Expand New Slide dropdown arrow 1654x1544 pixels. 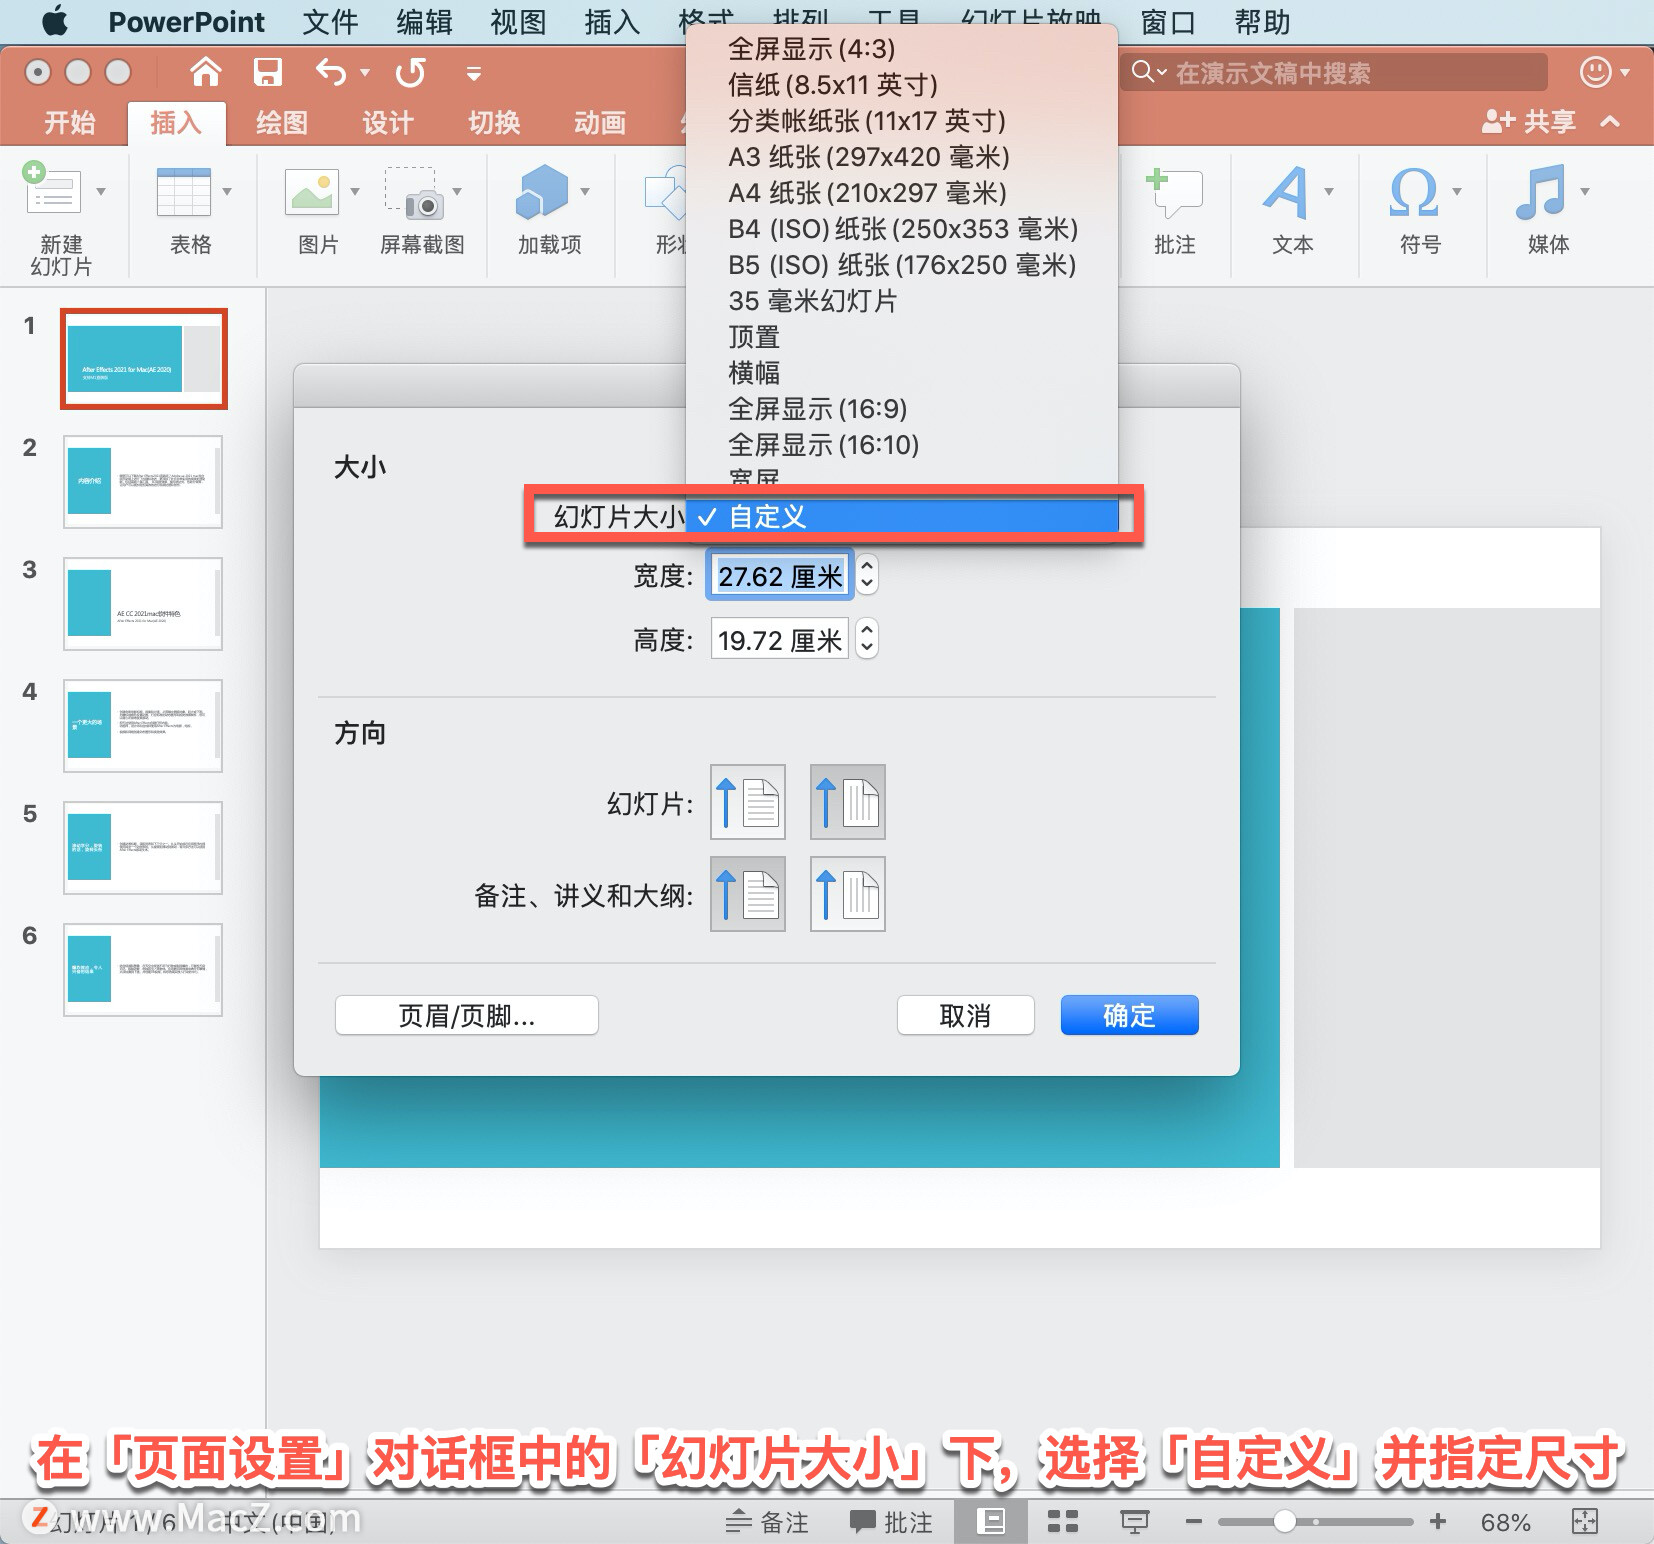(x=101, y=191)
